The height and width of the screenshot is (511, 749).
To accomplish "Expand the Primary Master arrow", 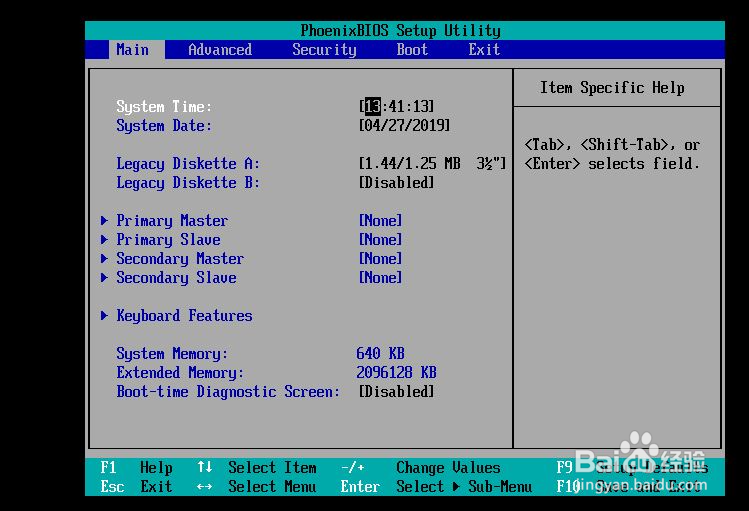I will pyautogui.click(x=104, y=221).
